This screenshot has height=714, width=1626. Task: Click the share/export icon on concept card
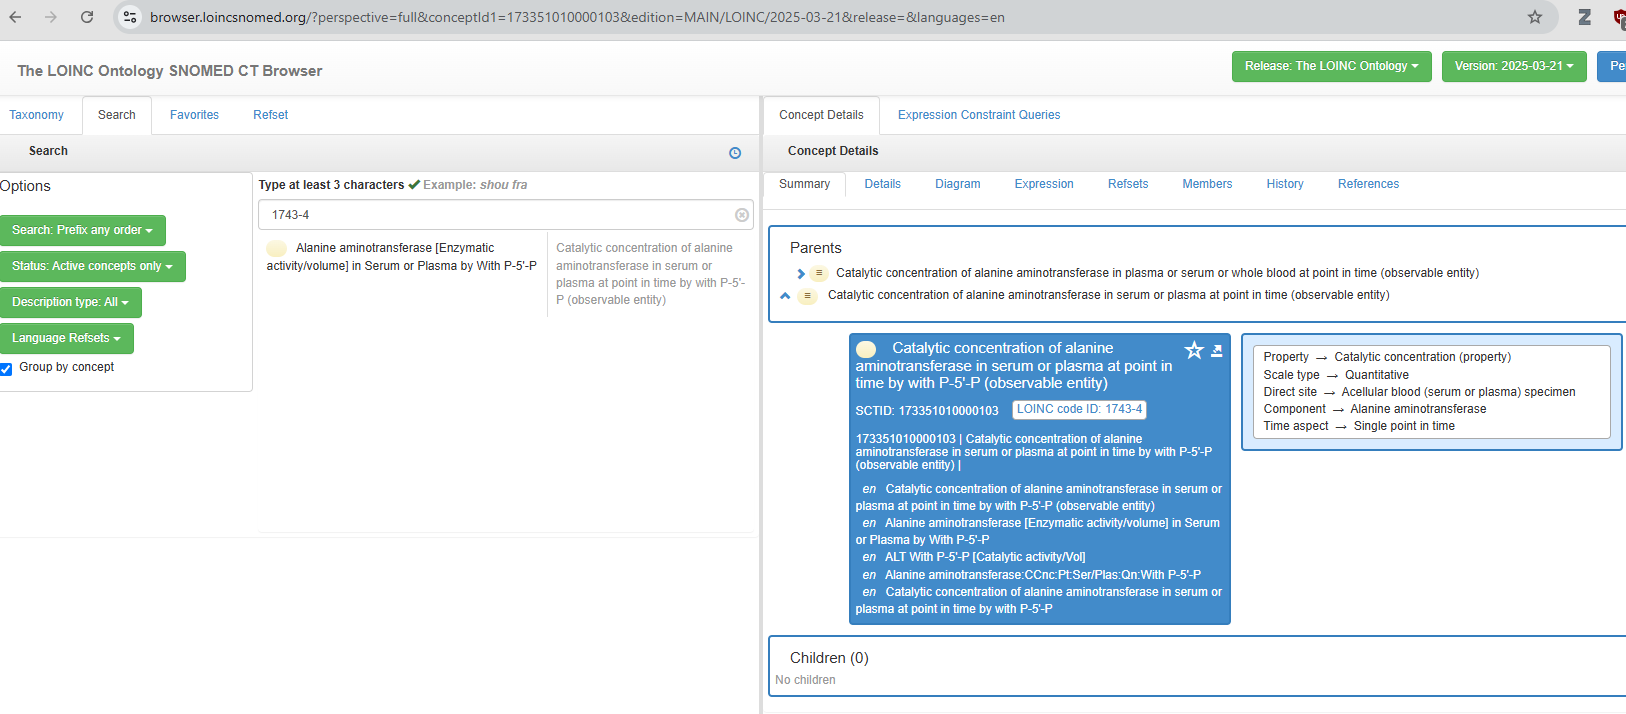coord(1217,350)
